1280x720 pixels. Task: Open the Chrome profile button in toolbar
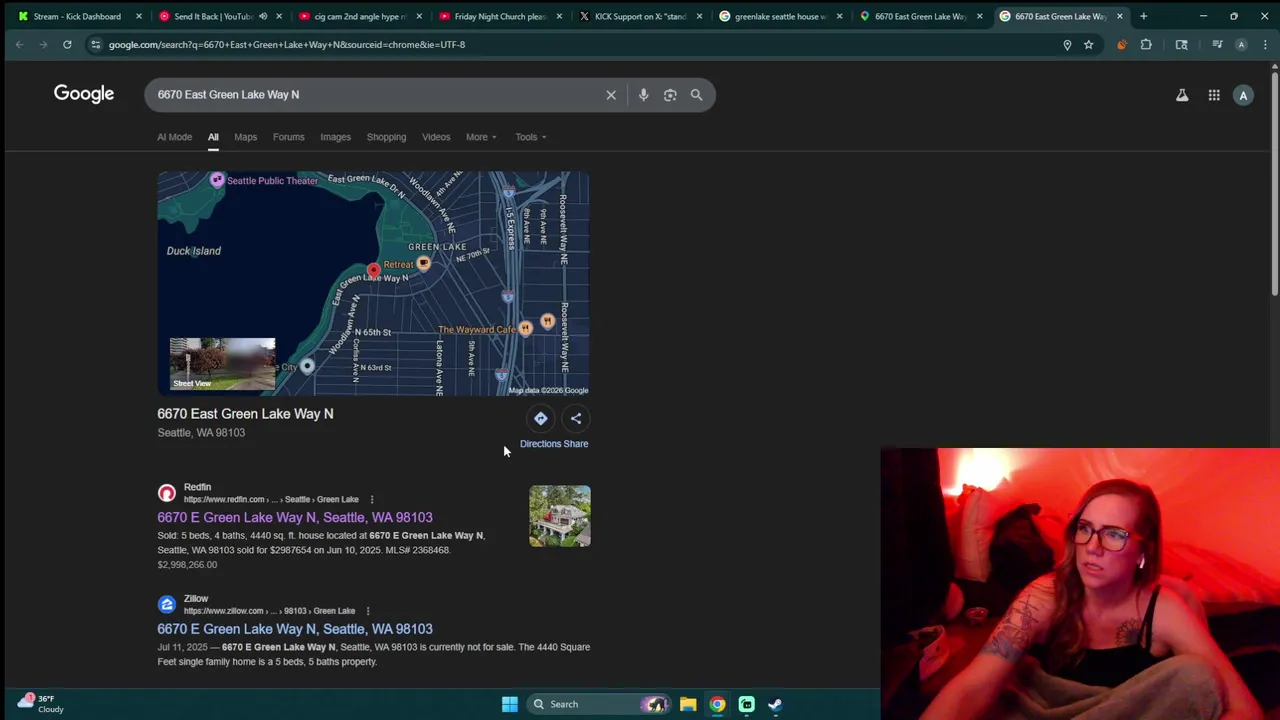tap(1241, 44)
